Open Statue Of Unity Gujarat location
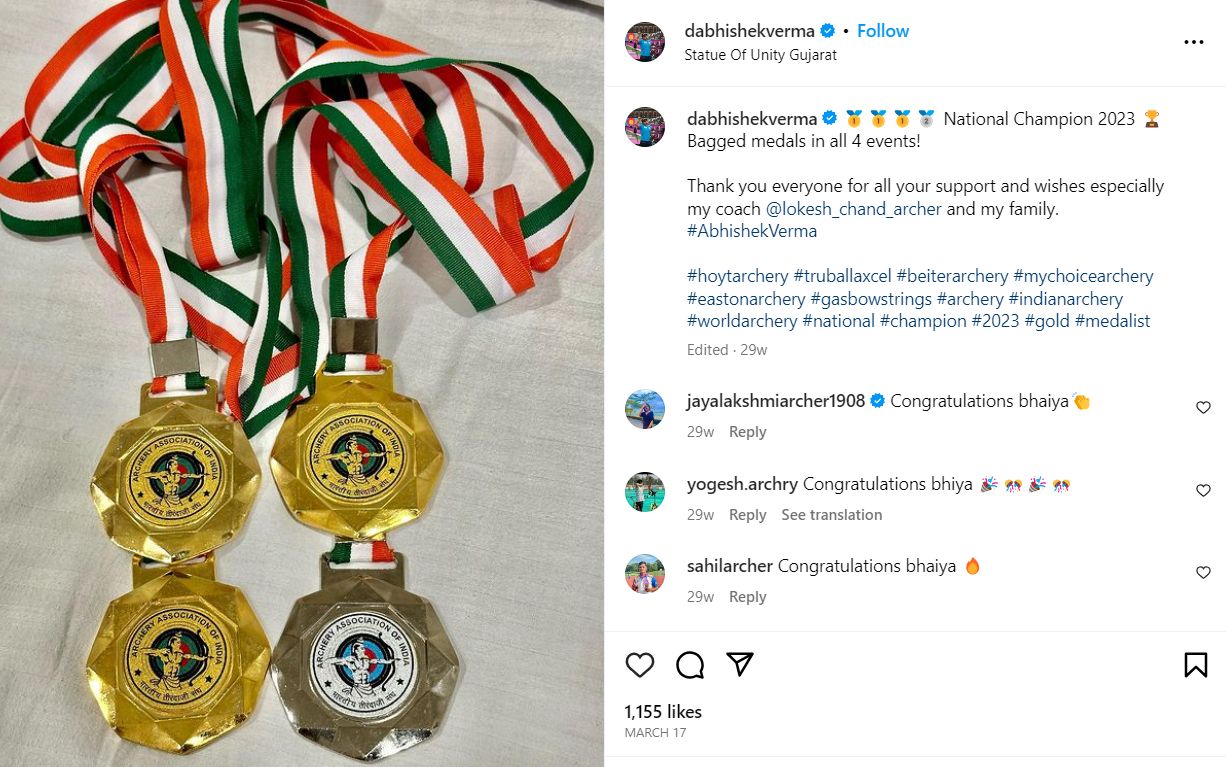Screen dimensions: 1226x767 760,55
